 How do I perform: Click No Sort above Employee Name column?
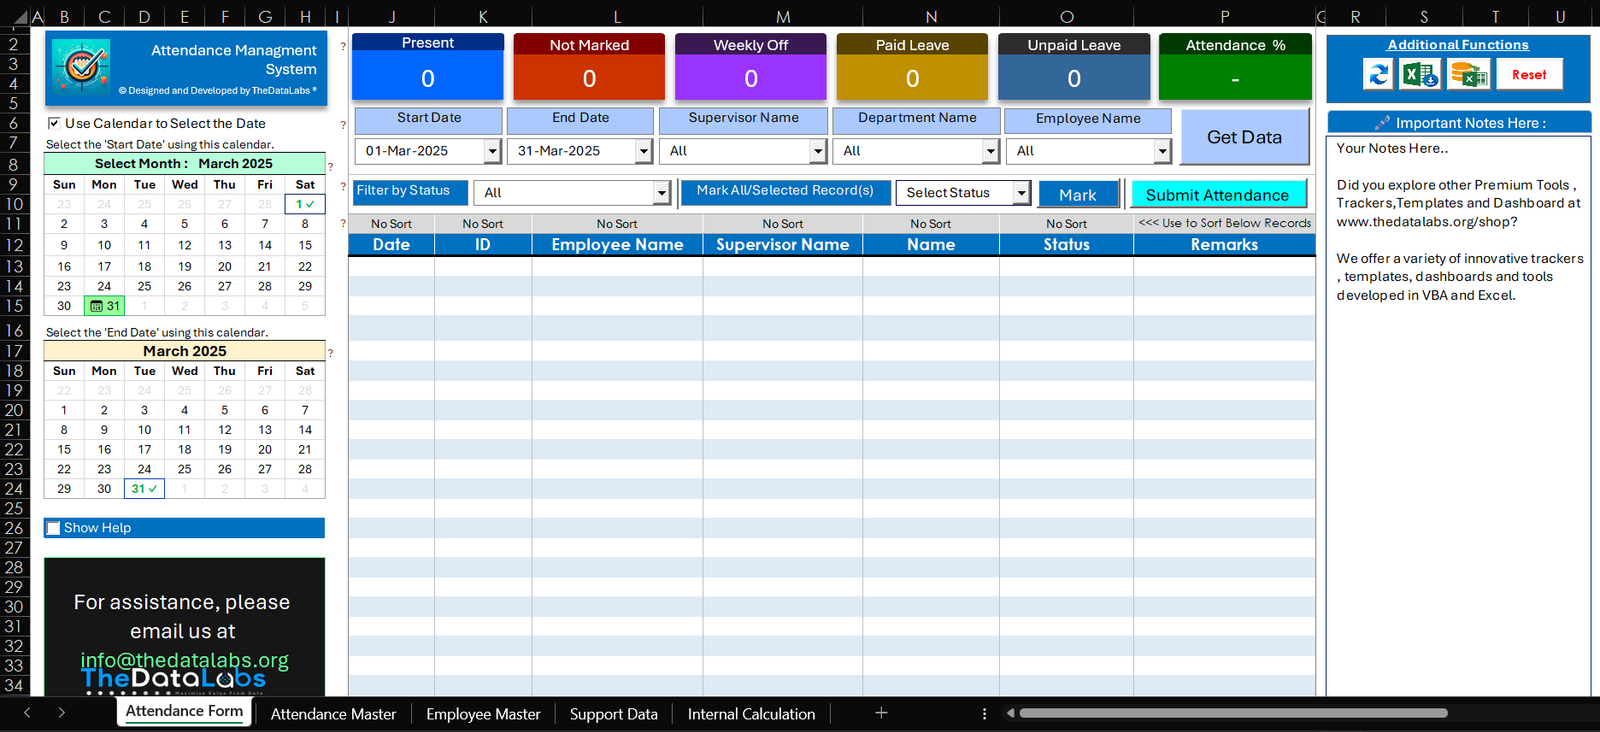pyautogui.click(x=617, y=224)
